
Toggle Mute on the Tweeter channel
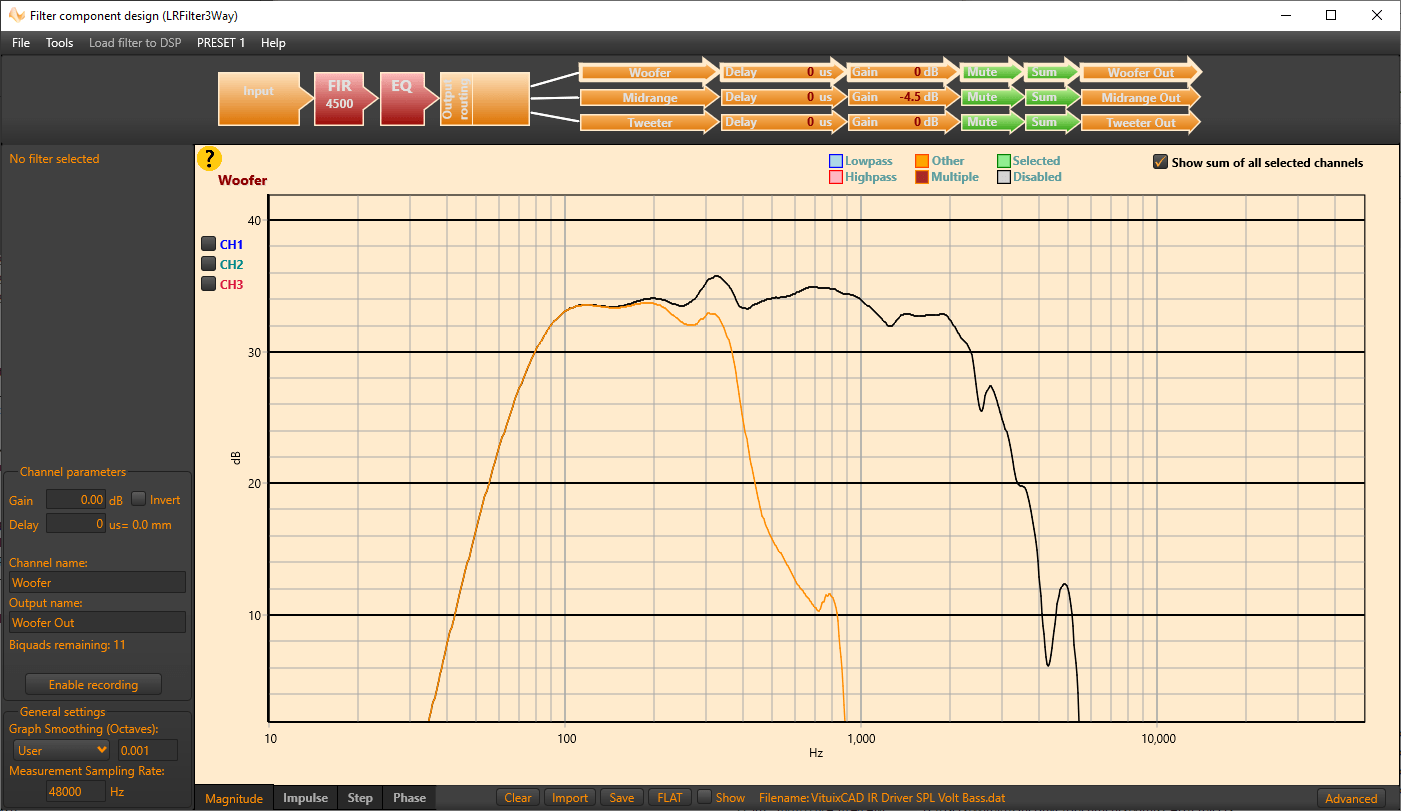pyautogui.click(x=991, y=122)
